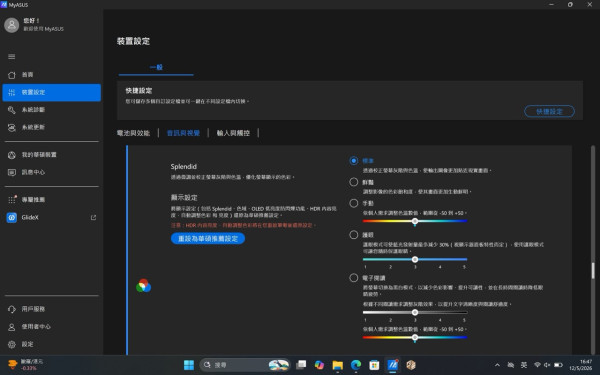This screenshot has width=600, height=375.
Task: Open 設定 settings at sidebar bottom
Action: [x=52, y=344]
